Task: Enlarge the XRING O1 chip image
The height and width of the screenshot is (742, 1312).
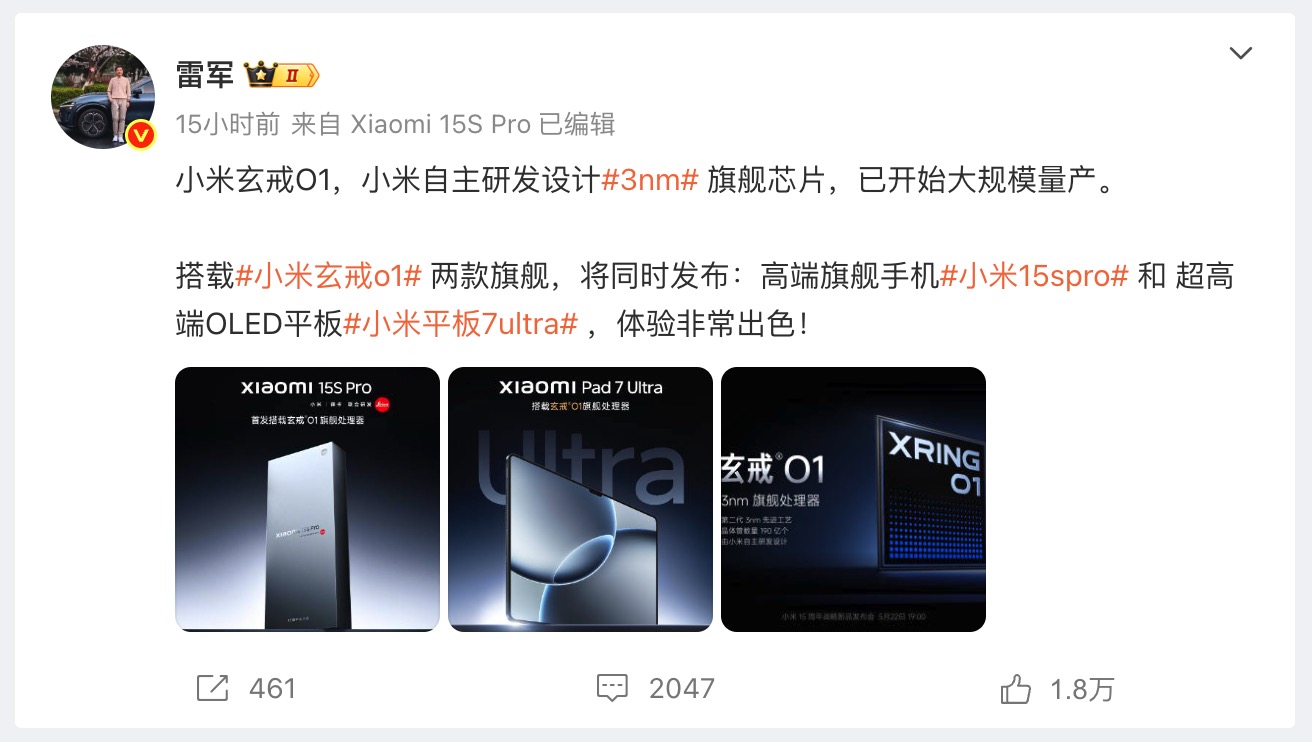Action: pos(853,499)
